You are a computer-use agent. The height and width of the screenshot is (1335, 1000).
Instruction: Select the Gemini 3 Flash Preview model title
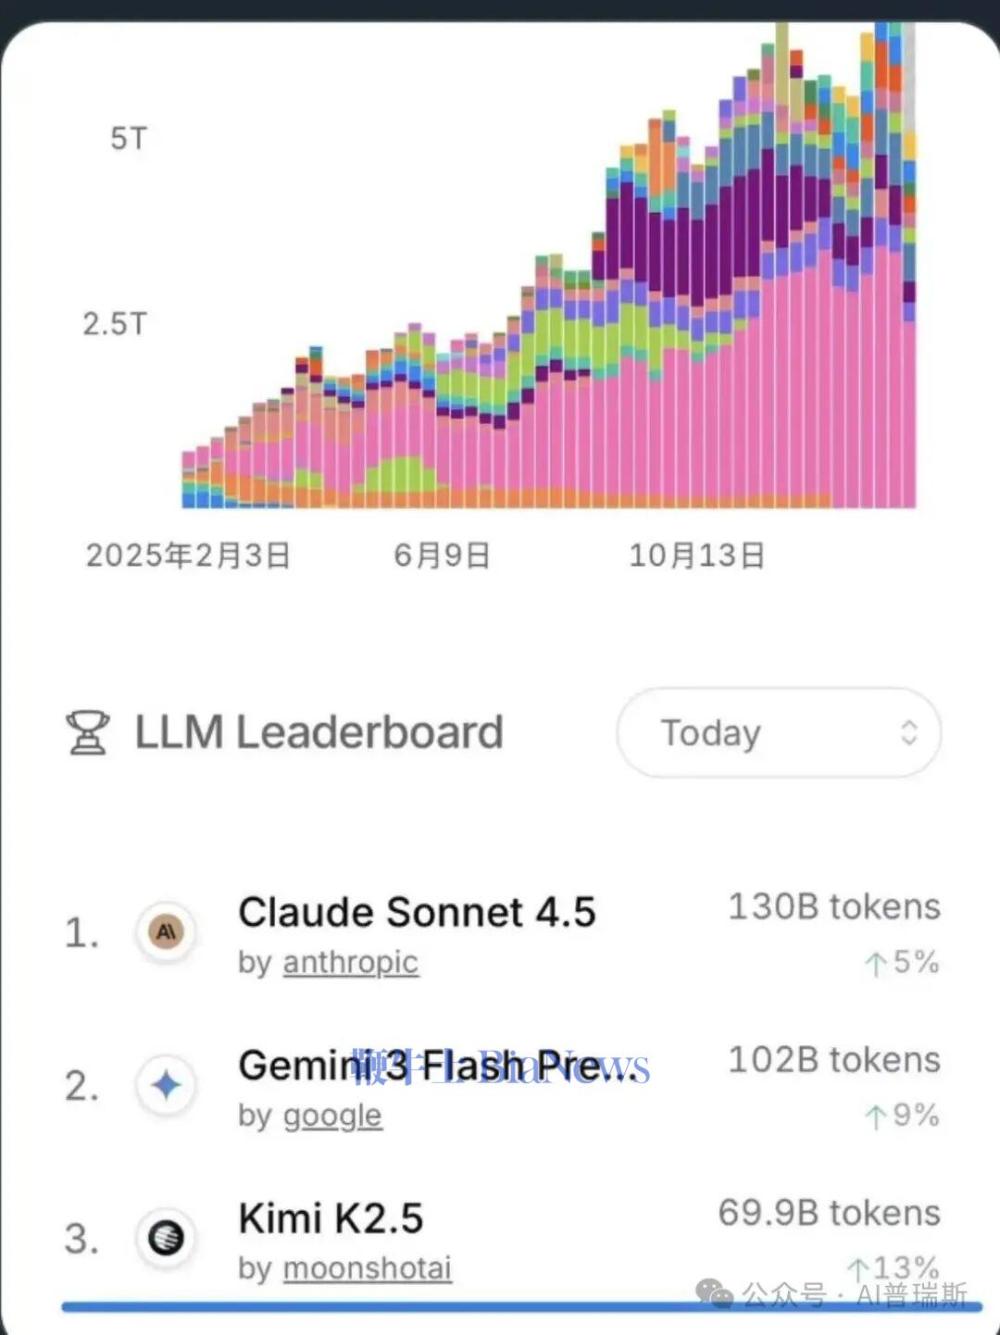click(437, 1066)
